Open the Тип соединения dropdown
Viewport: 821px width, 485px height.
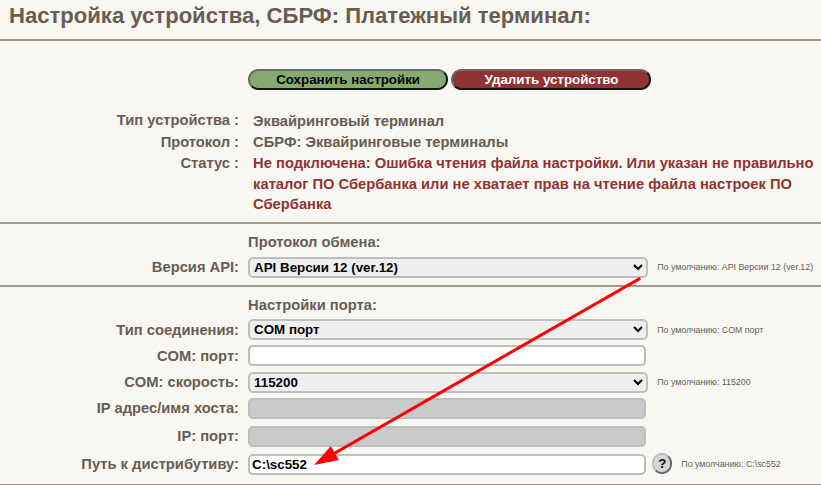[x=448, y=330]
